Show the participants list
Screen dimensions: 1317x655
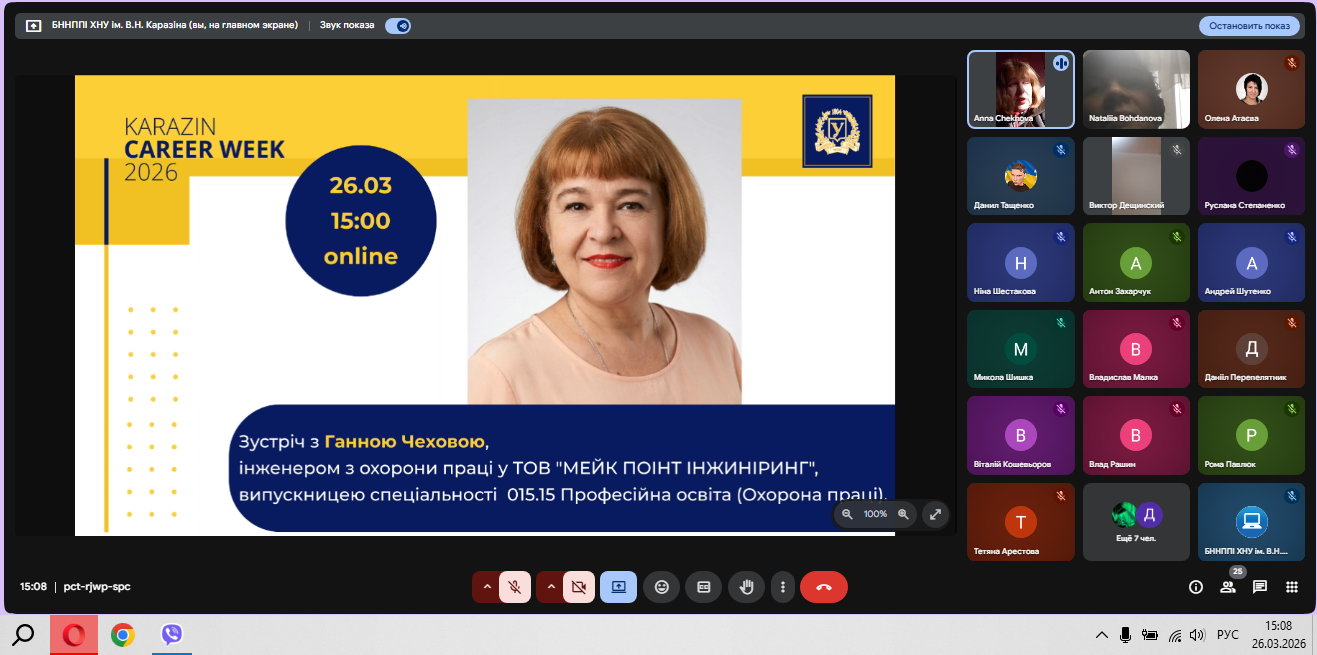click(x=1228, y=587)
